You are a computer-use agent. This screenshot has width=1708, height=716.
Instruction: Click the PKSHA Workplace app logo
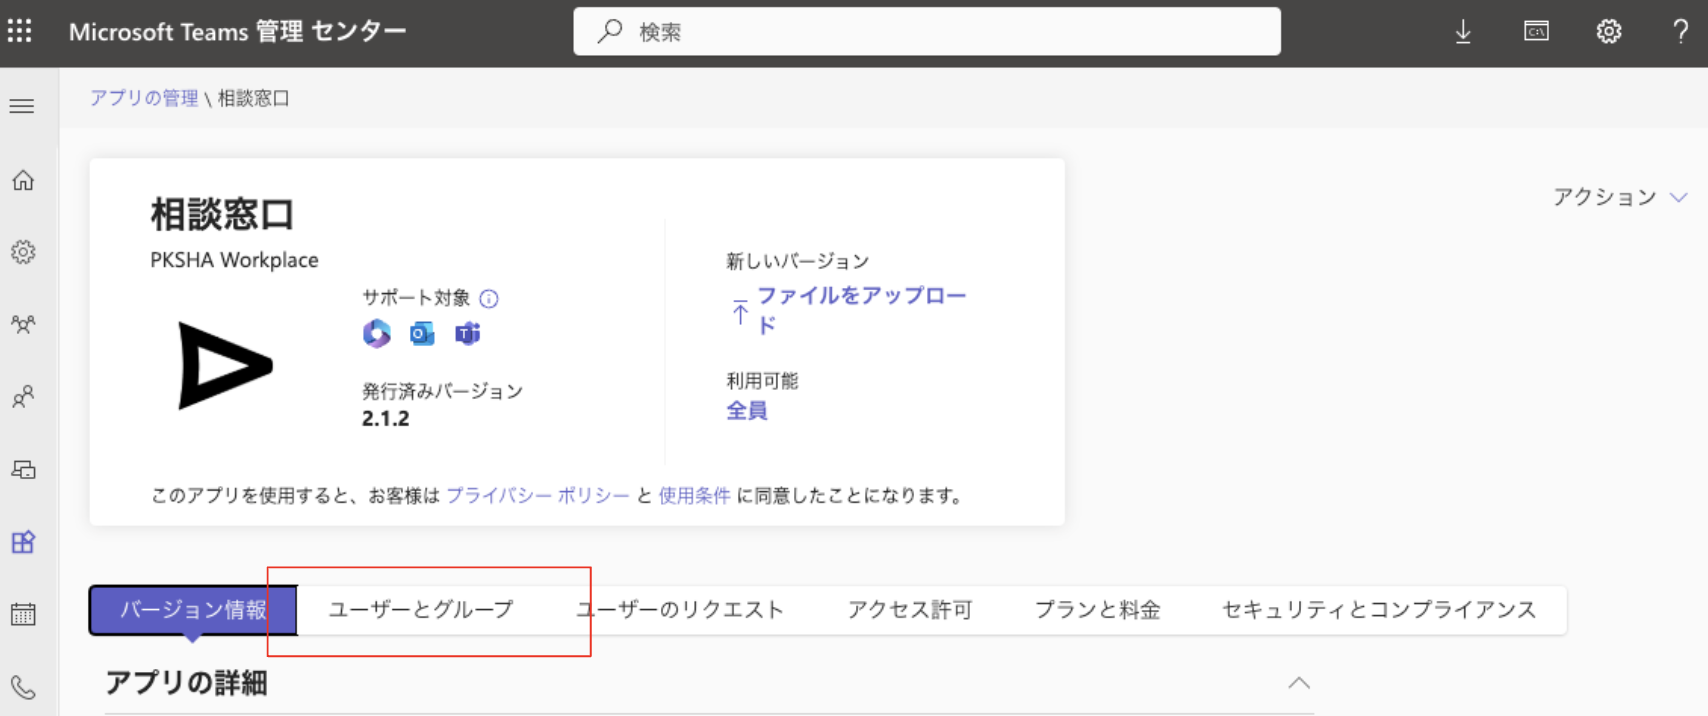(x=225, y=365)
